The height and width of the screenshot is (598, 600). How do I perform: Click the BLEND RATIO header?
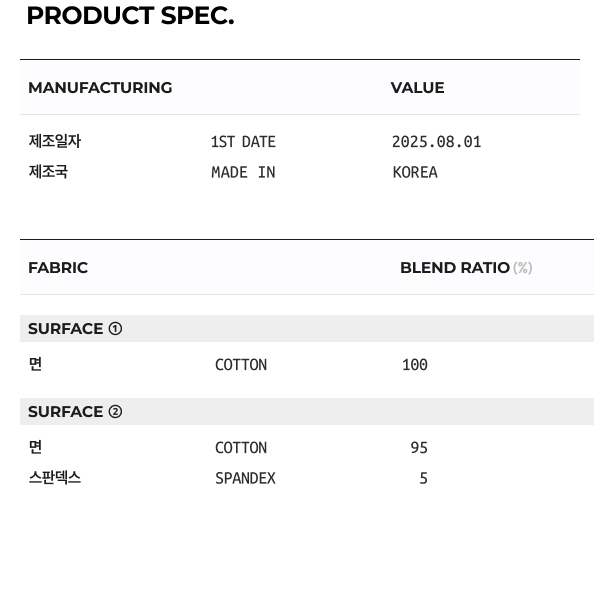point(455,268)
